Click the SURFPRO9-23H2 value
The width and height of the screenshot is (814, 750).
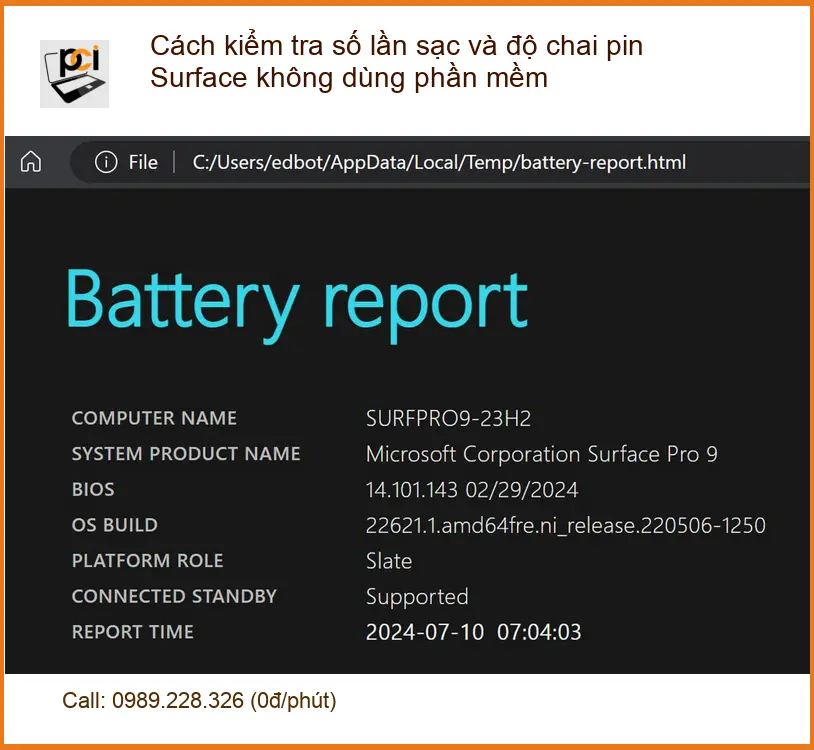click(449, 418)
